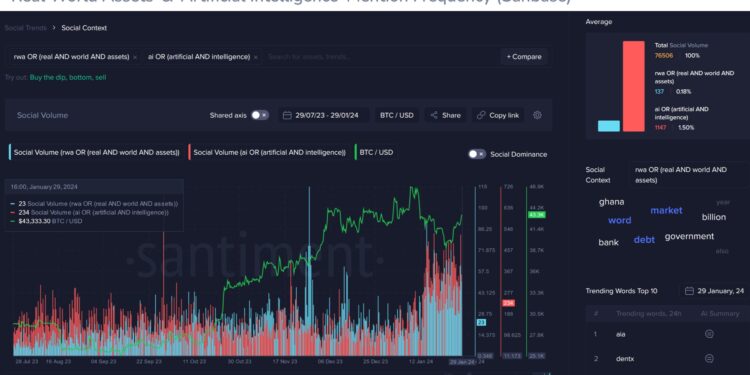Click the blue rwa average bar
750x375 pixels.
(608, 126)
